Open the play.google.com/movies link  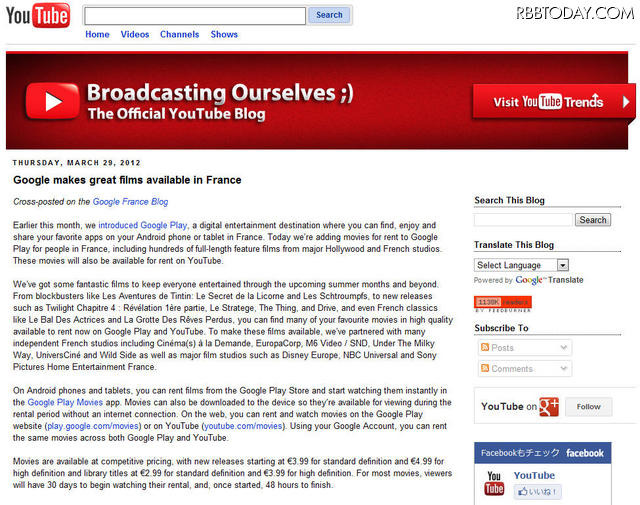(93, 426)
